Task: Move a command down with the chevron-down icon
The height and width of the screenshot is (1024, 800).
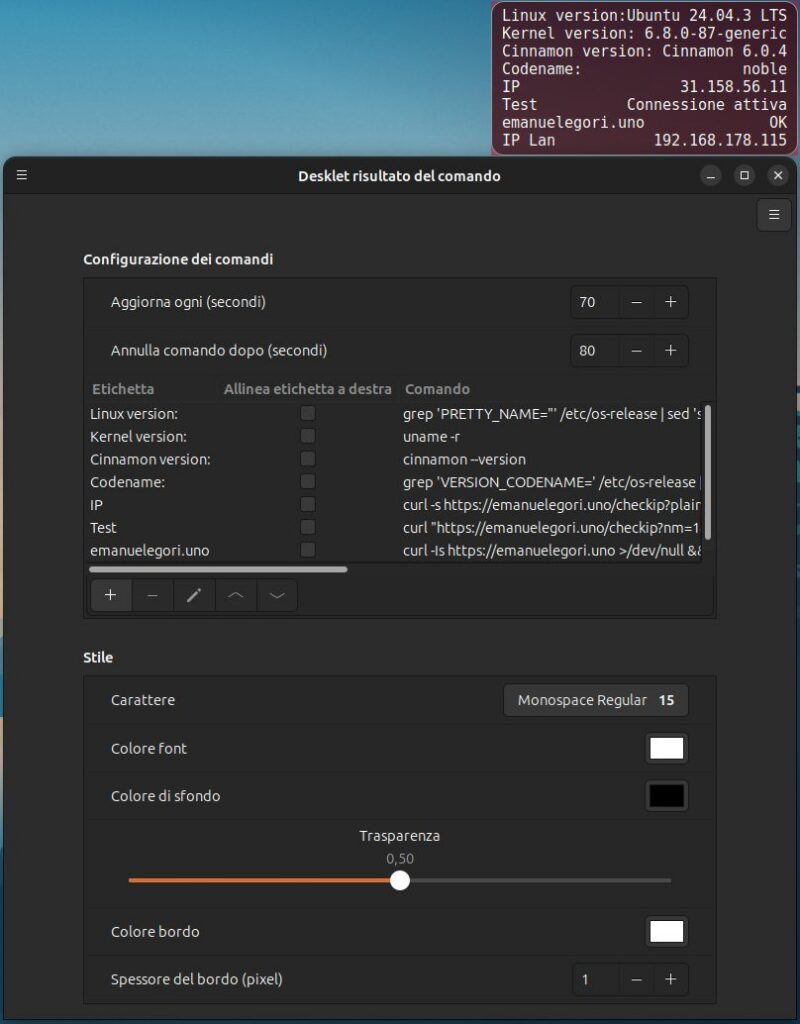Action: [x=277, y=595]
